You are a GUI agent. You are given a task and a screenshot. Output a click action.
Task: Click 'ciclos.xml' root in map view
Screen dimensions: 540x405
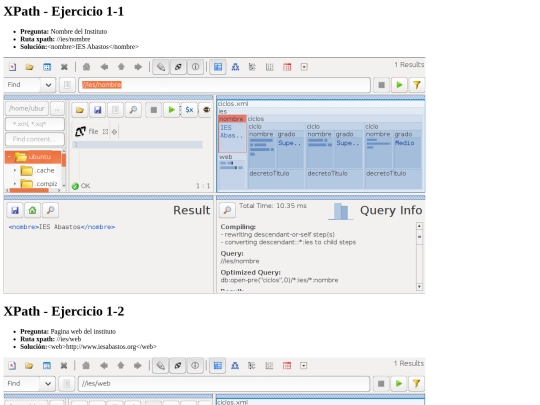coord(233,104)
